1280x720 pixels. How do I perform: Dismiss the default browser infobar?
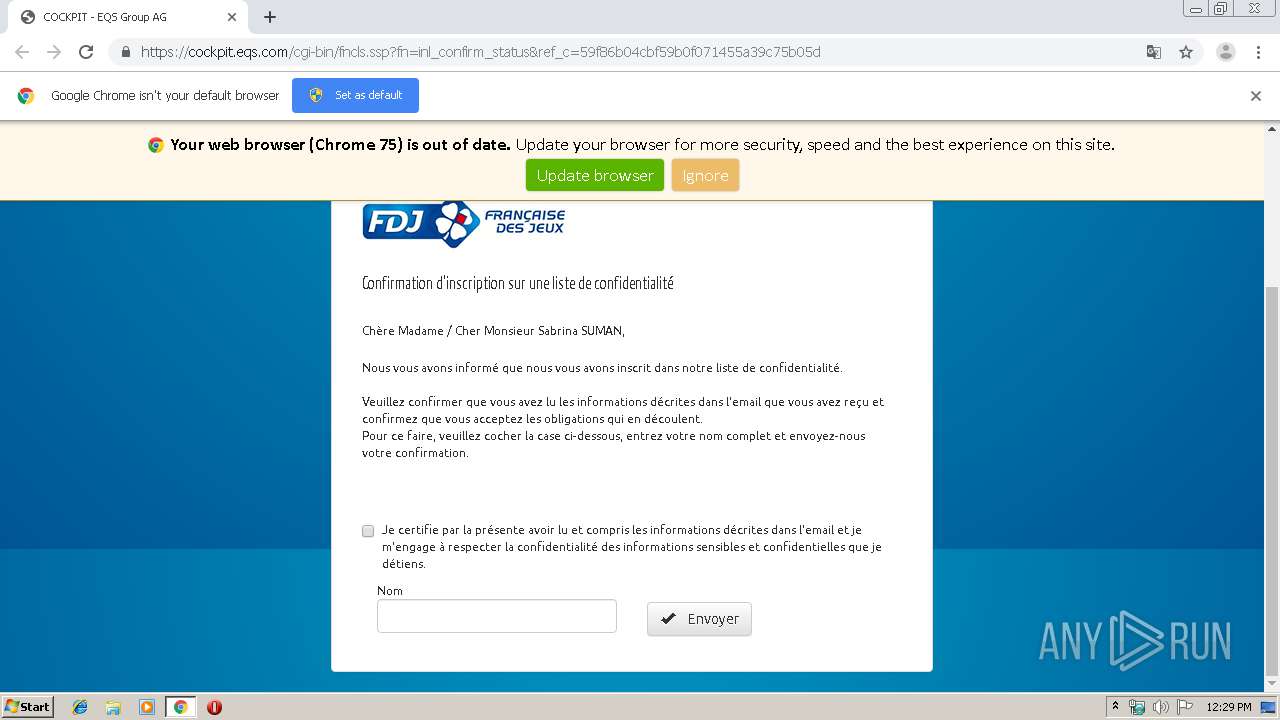[1256, 96]
